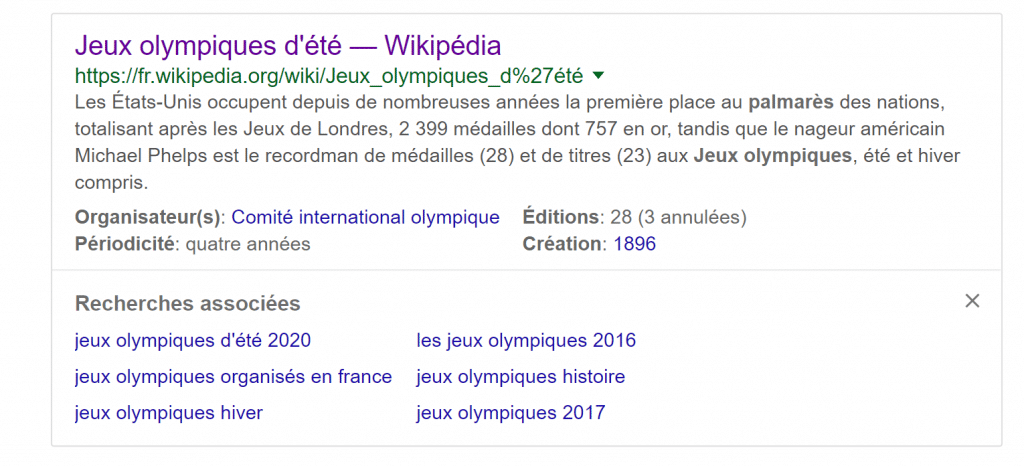Select related search les jeux olympiques 2016
Image resolution: width=1024 pixels, height=466 pixels.
point(526,341)
